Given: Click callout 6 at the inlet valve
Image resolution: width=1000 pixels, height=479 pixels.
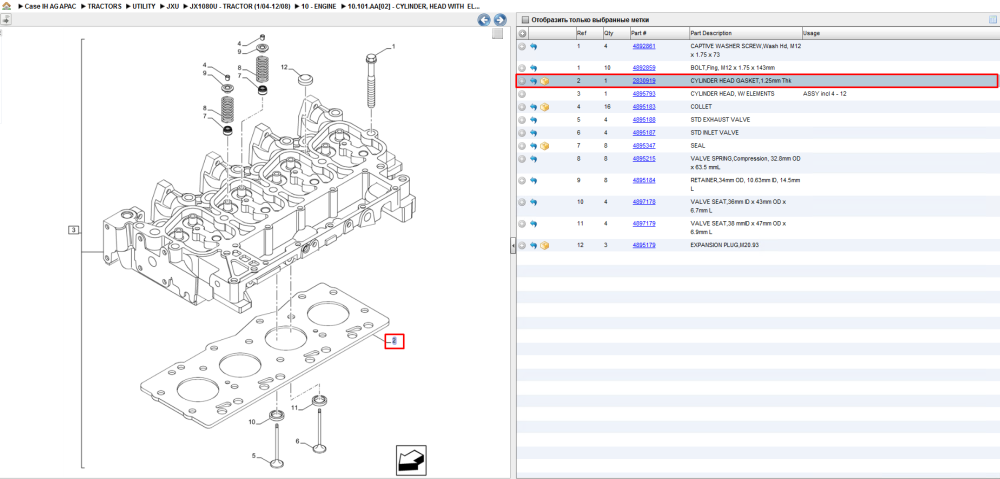Looking at the screenshot, I should click(297, 441).
